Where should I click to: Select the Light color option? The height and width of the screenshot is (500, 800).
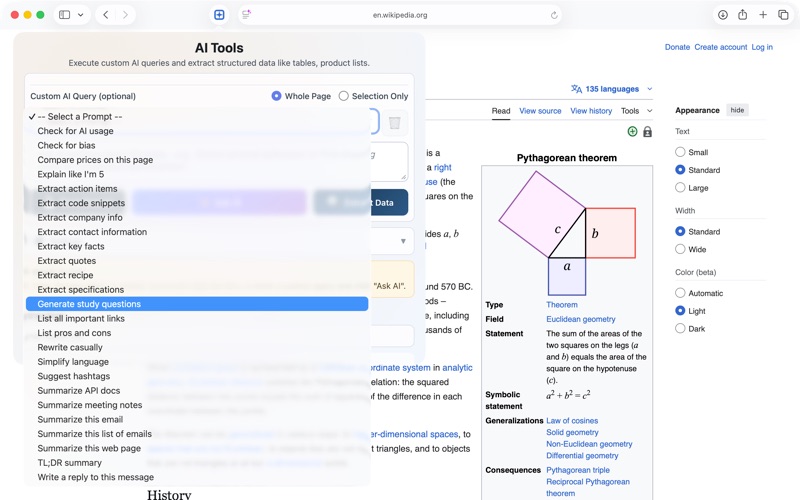click(x=680, y=311)
